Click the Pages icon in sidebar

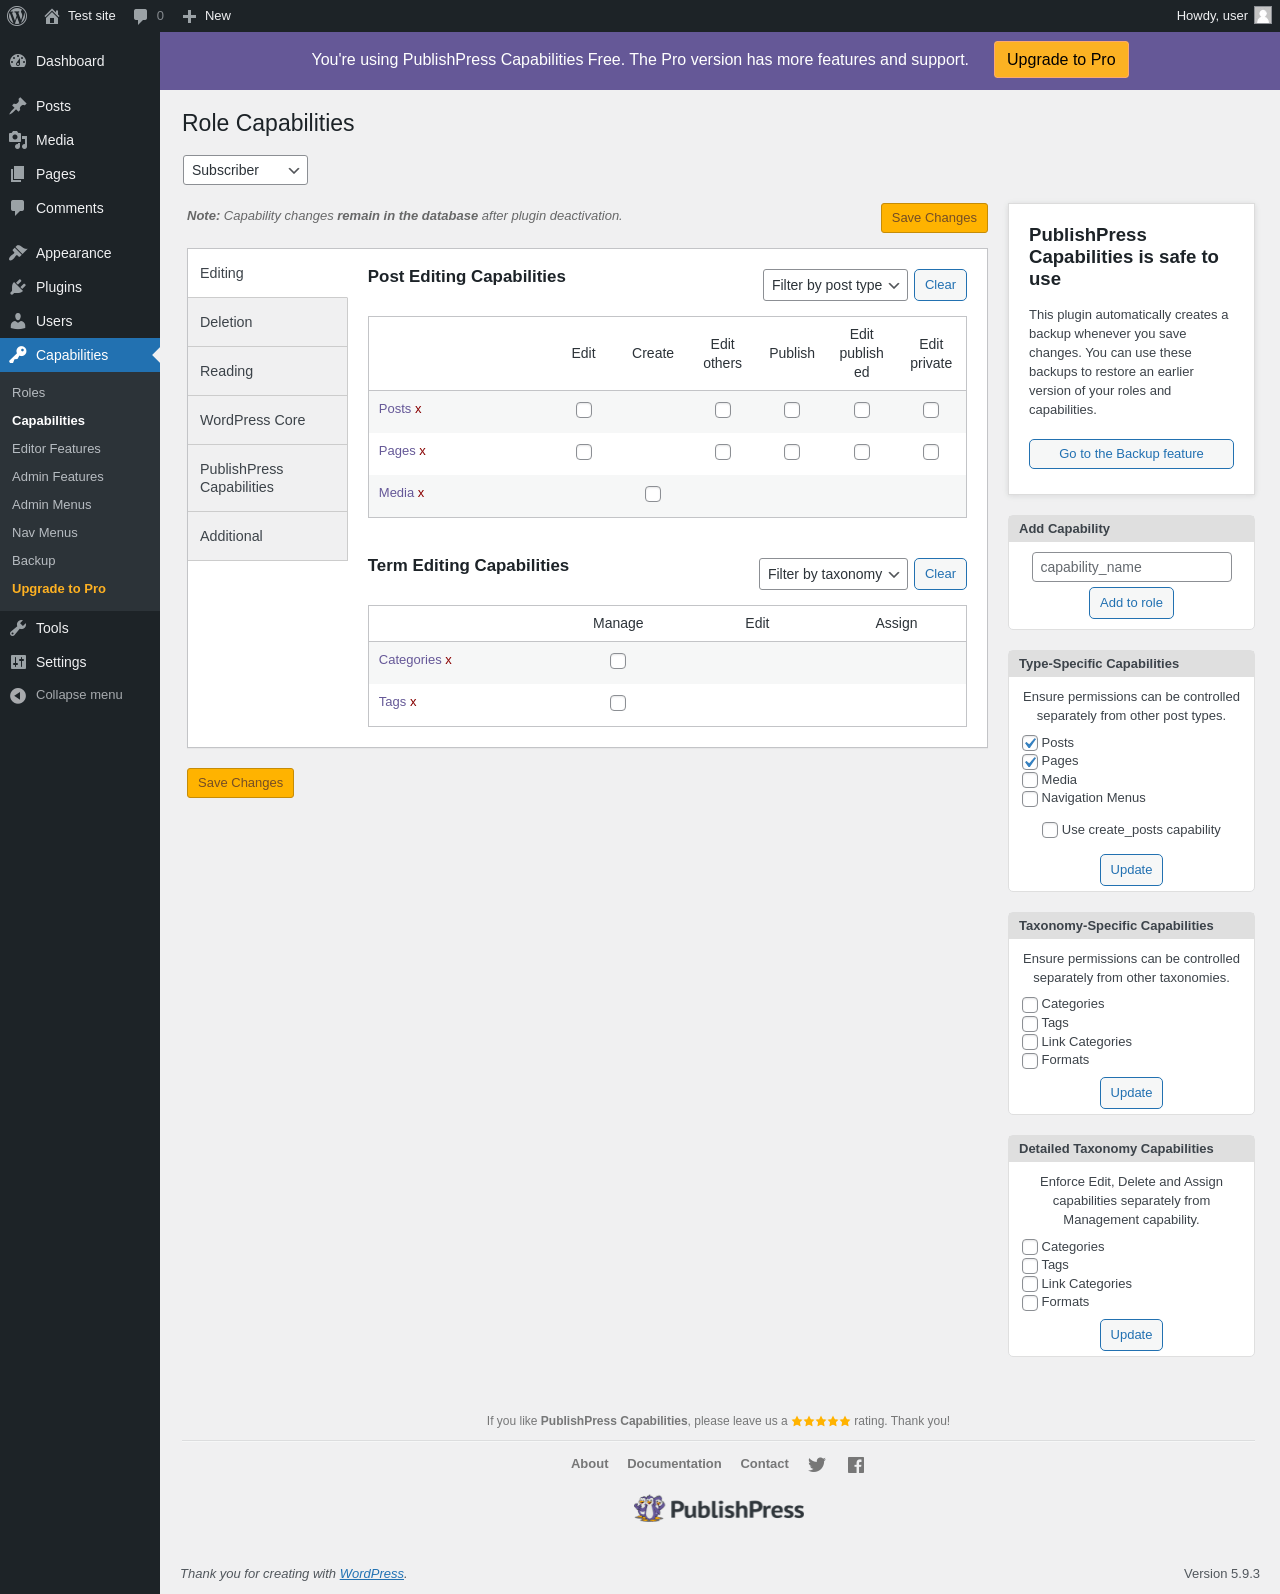pyautogui.click(x=18, y=174)
